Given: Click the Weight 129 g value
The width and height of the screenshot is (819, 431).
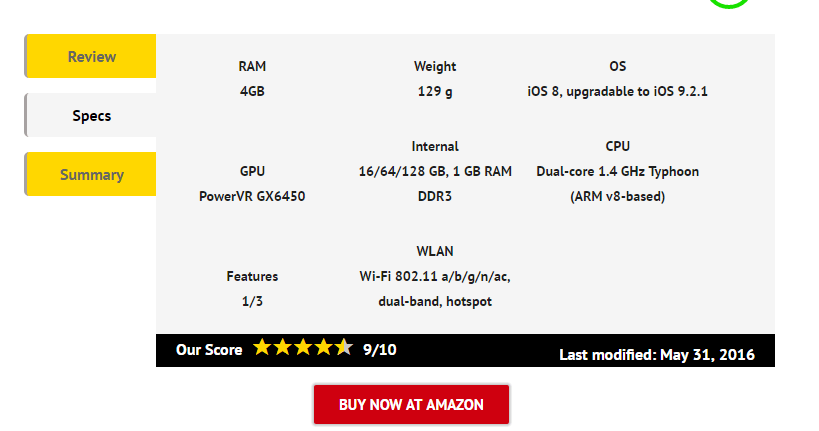Looking at the screenshot, I should 435,91.
